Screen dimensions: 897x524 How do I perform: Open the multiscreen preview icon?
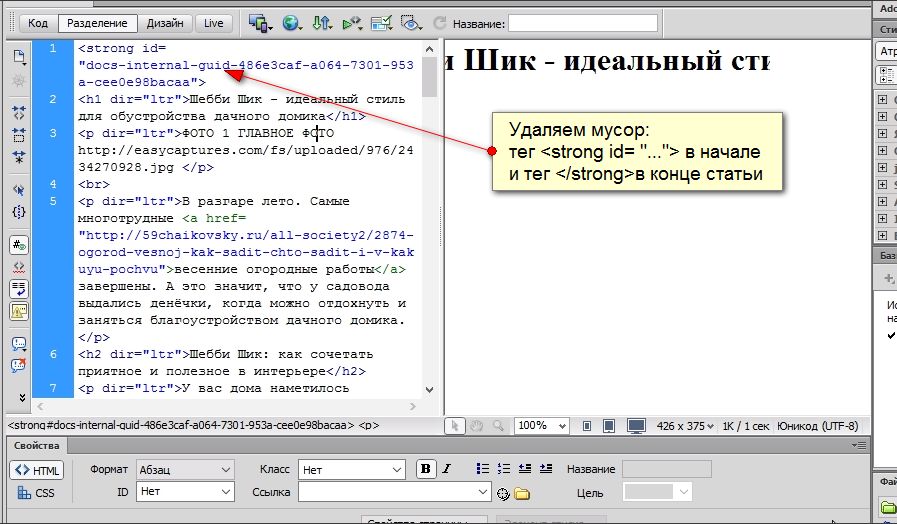point(260,23)
